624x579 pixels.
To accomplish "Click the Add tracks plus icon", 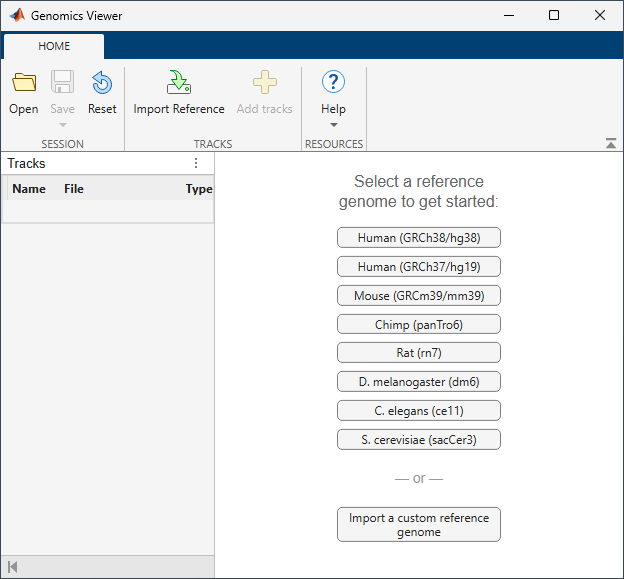I will coord(265,82).
